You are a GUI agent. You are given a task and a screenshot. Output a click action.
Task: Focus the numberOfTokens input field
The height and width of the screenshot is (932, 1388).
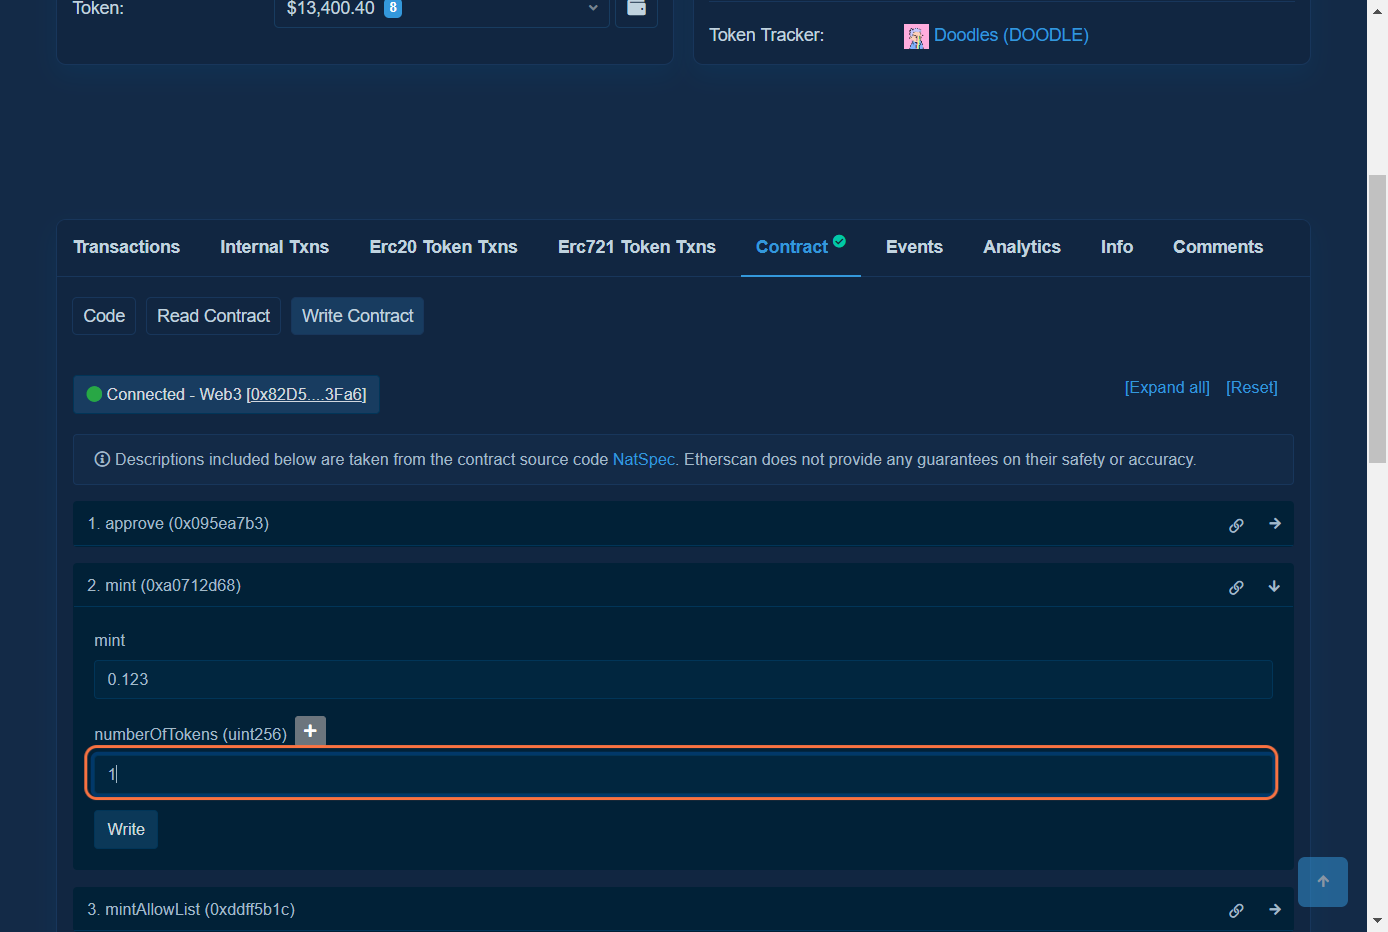click(683, 773)
